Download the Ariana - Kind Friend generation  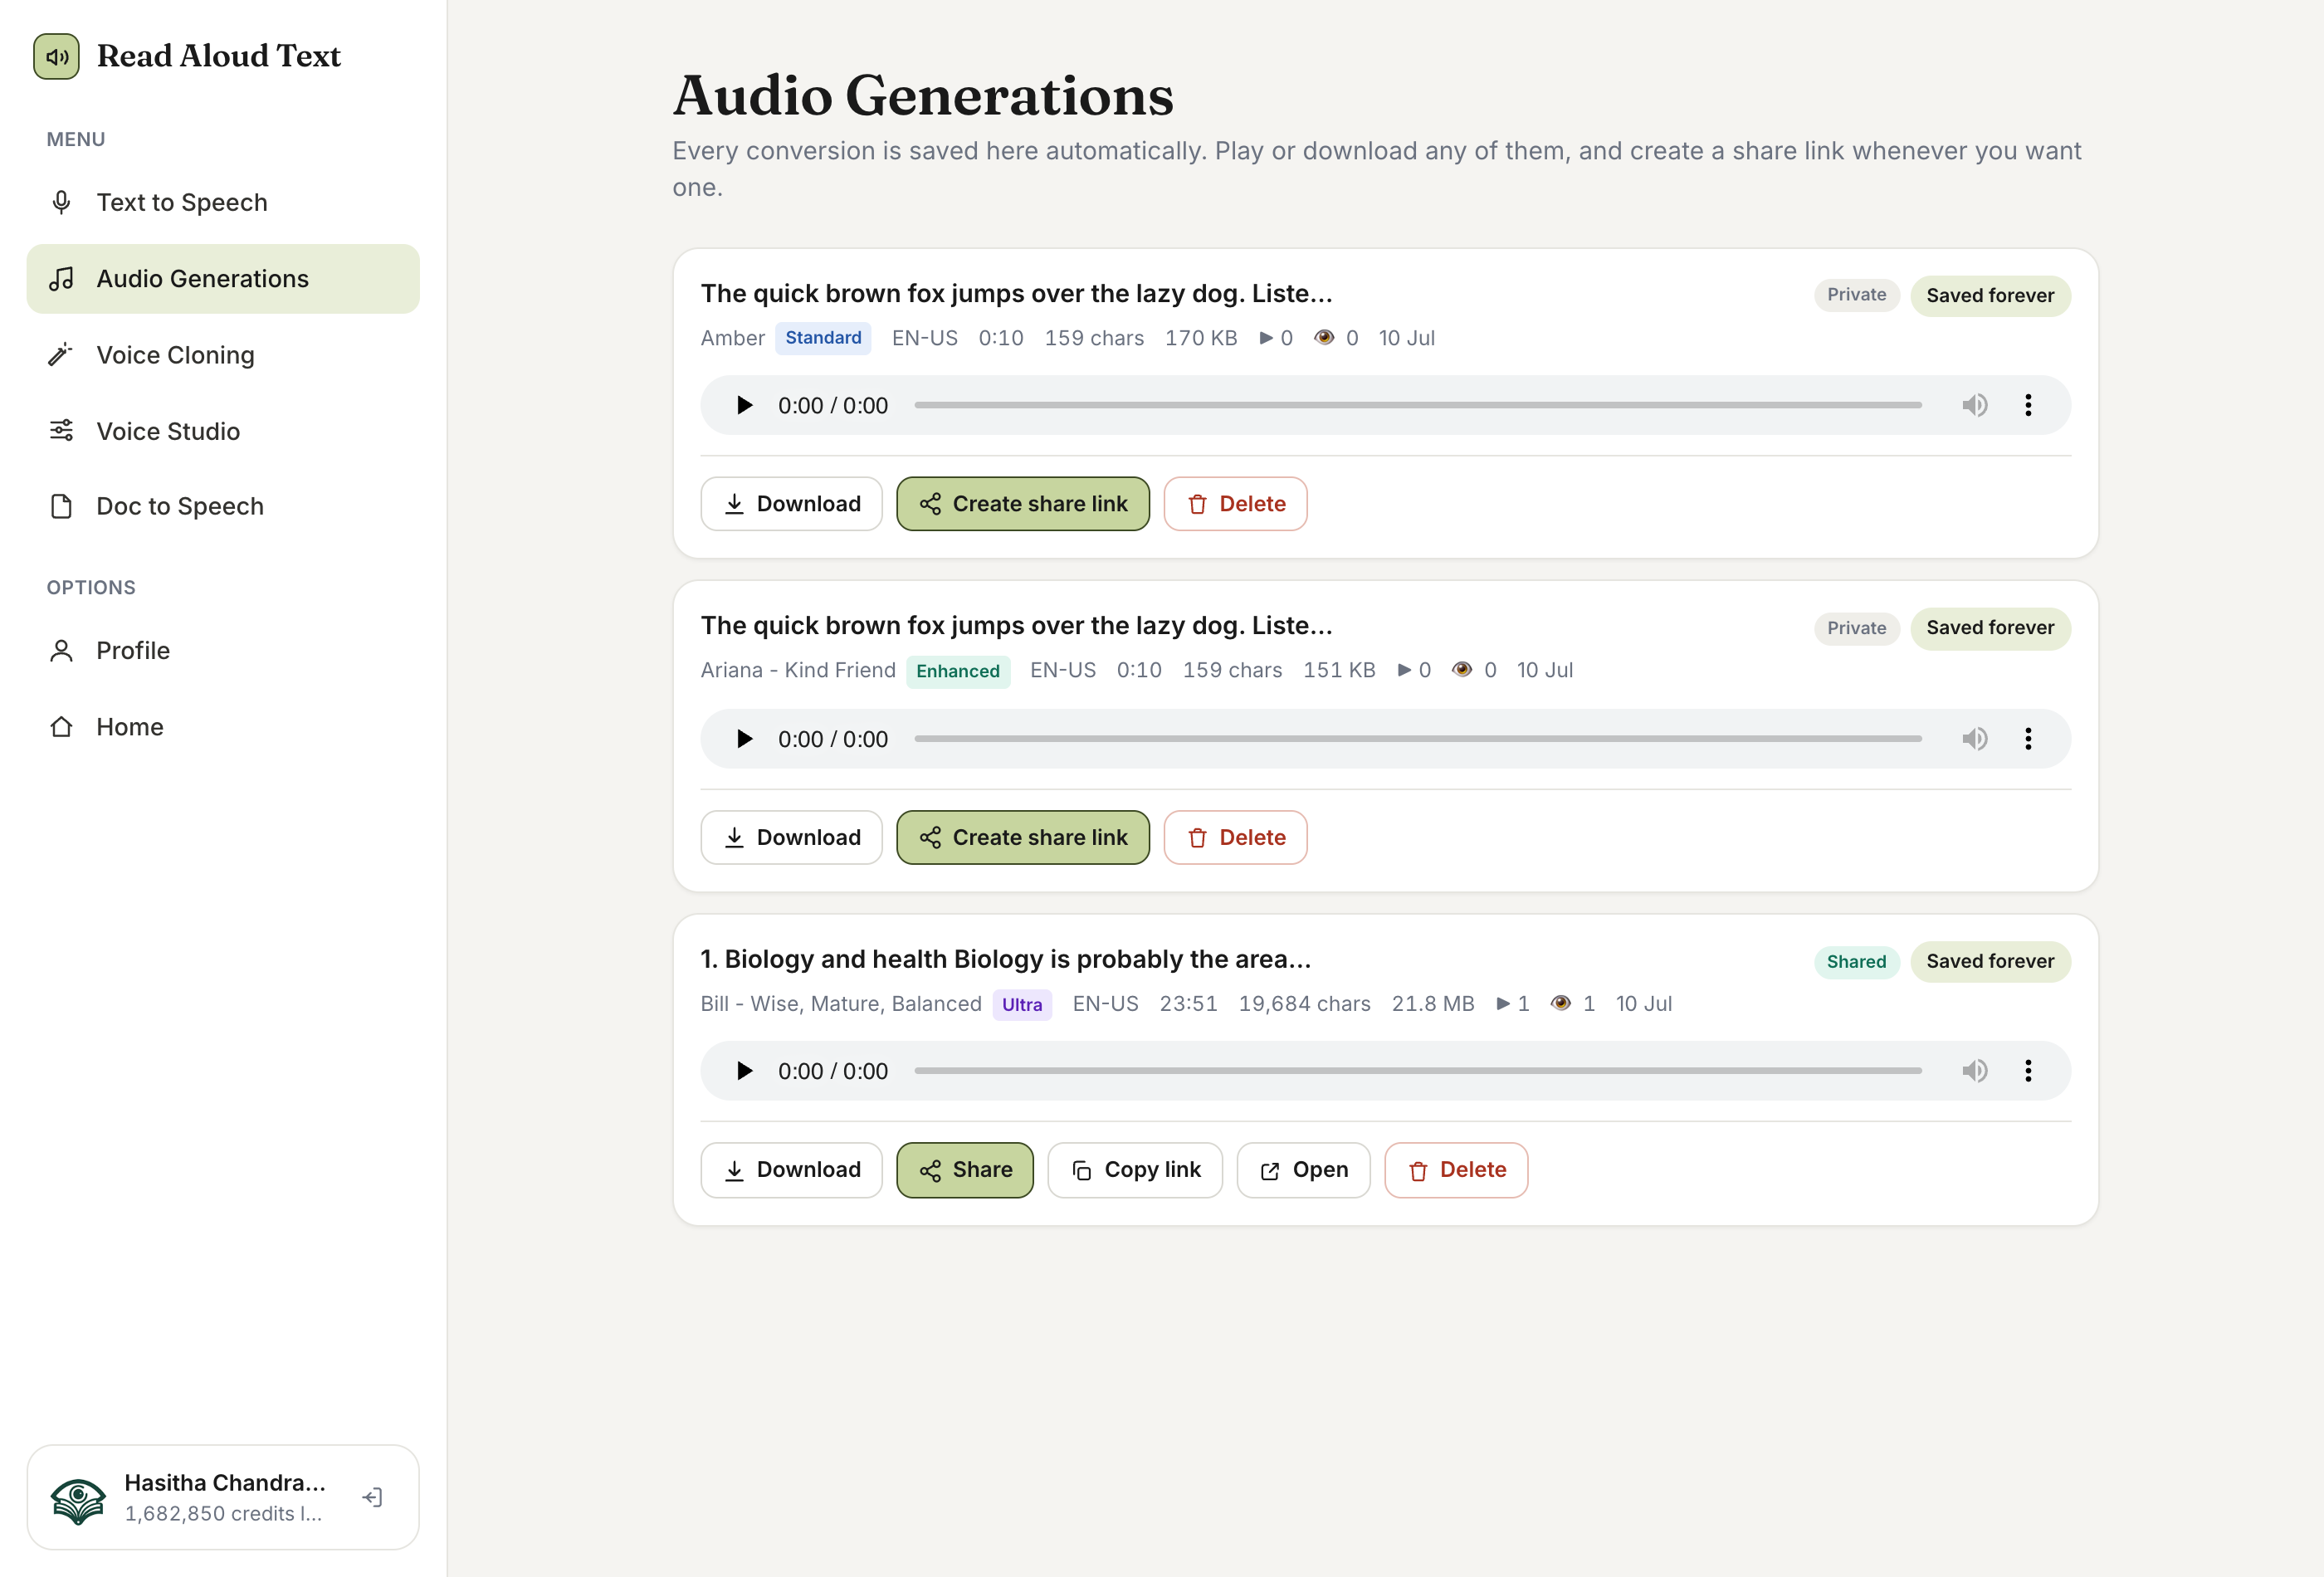pos(791,838)
